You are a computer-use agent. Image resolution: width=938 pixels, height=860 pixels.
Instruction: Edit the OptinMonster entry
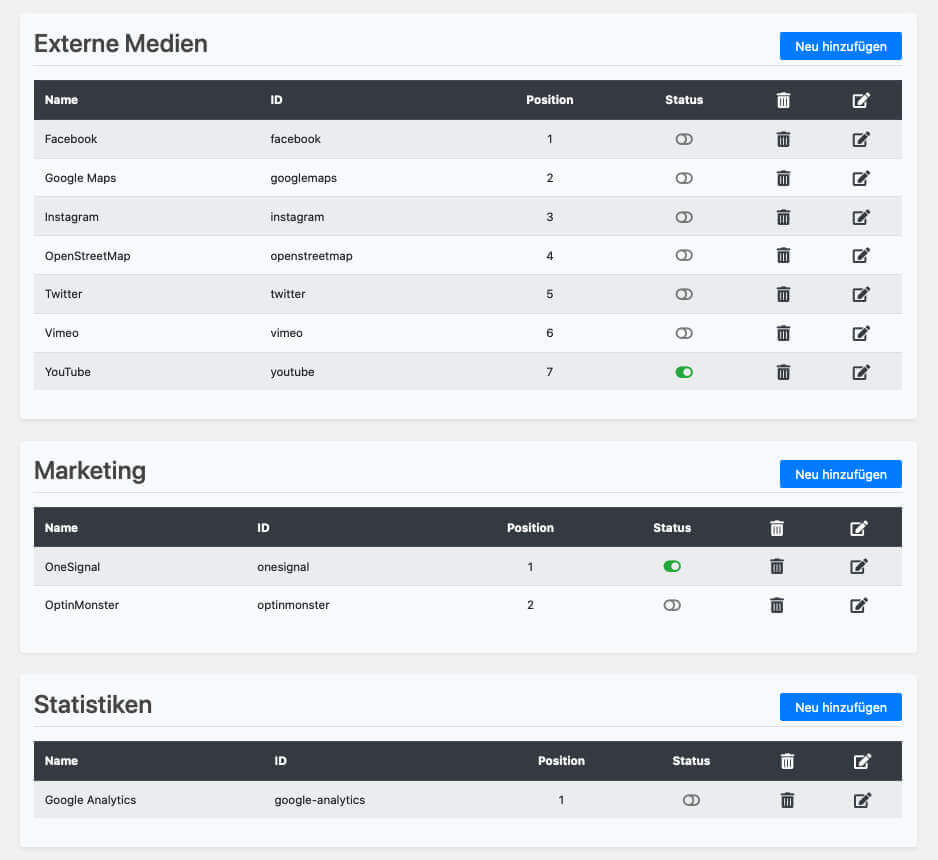(x=859, y=605)
